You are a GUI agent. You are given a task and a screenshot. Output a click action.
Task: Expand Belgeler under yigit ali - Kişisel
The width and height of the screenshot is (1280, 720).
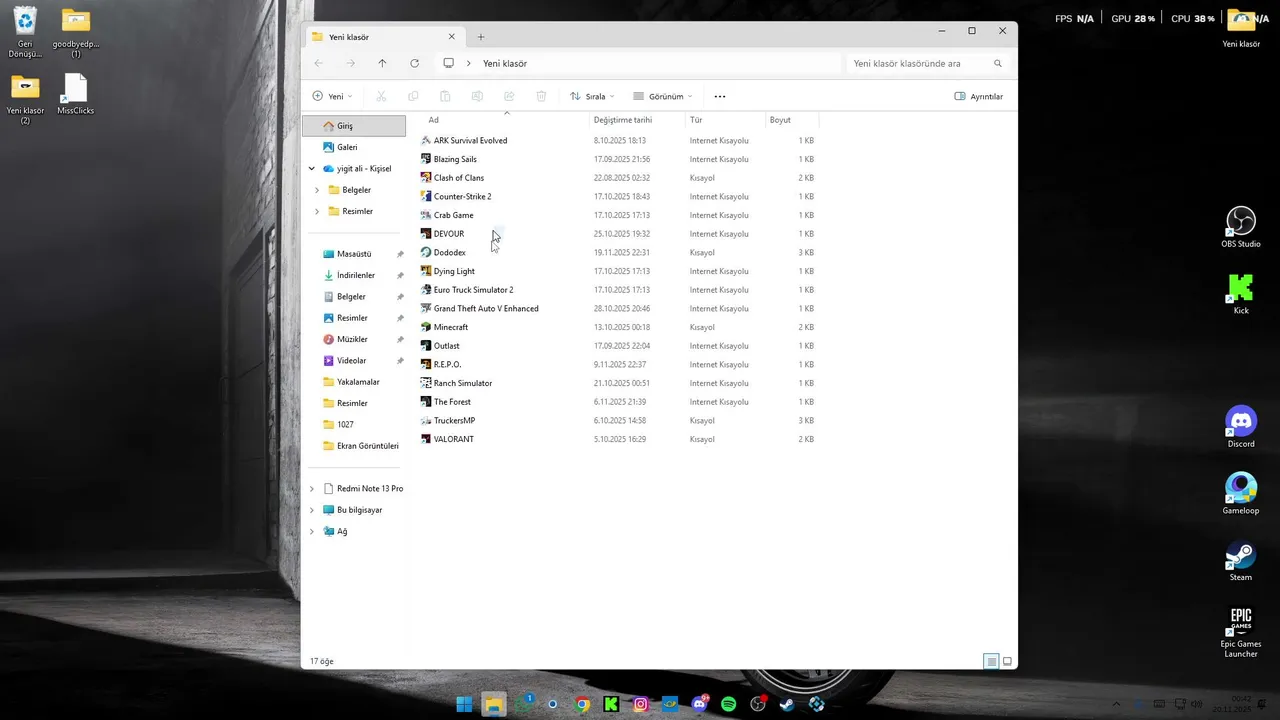tap(317, 190)
